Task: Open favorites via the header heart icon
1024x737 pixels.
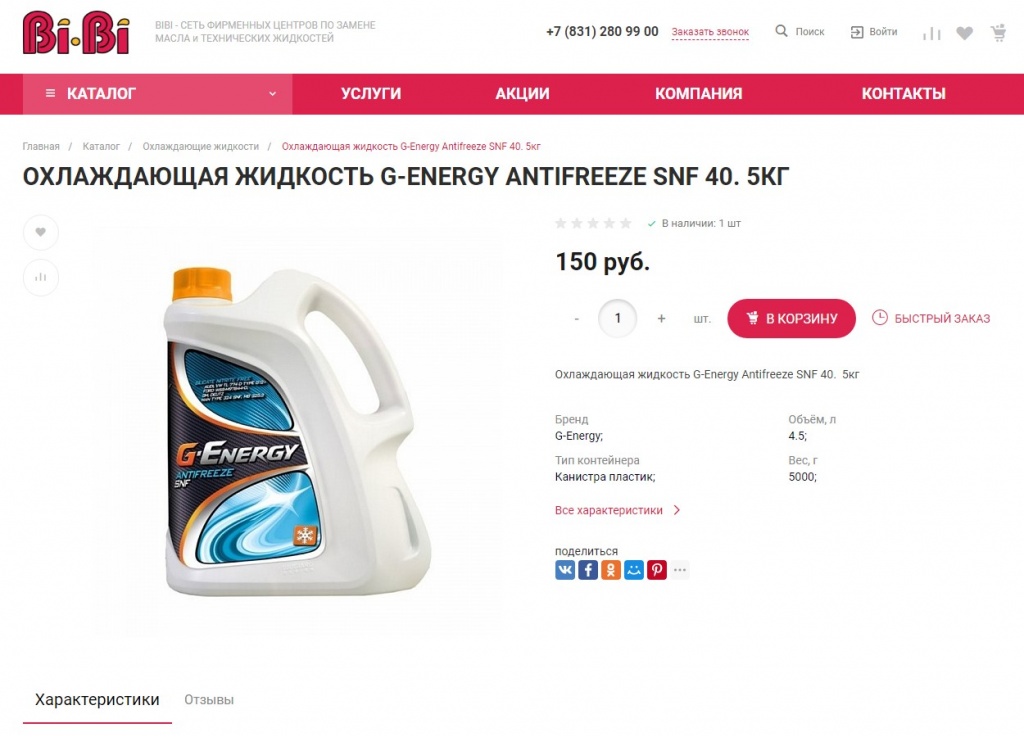Action: point(965,33)
